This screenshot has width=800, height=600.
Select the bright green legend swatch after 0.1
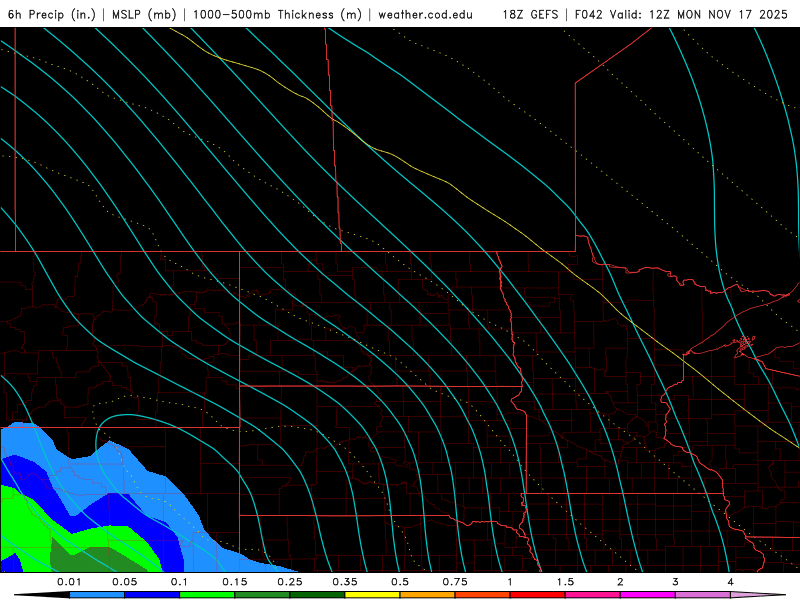[x=207, y=595]
